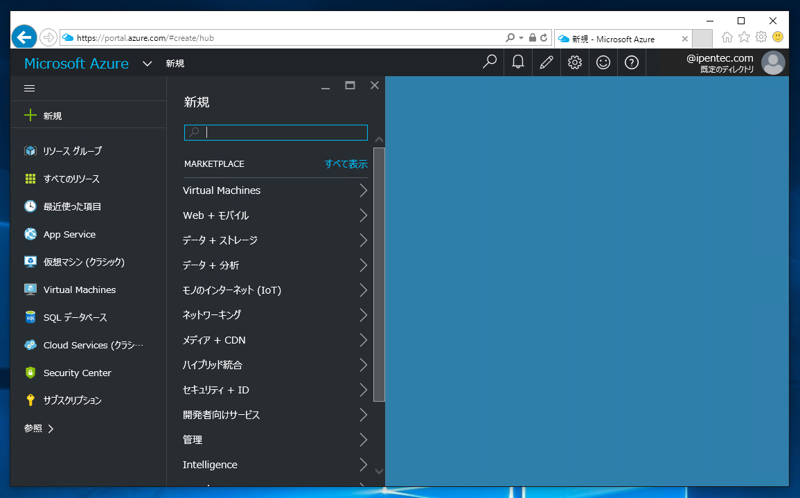Expand モノのインターネット (IoT) category

[x=275, y=290]
